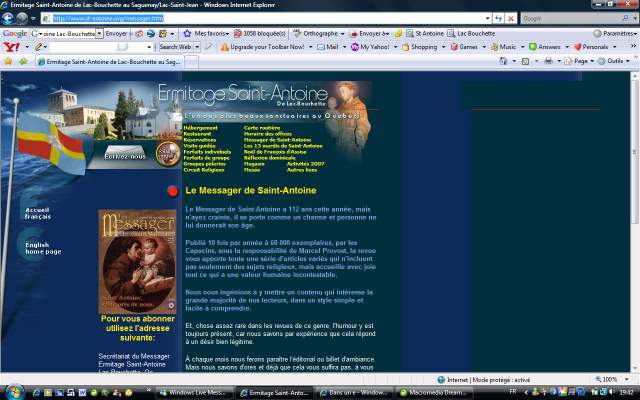
Task: Click the Écrivez-nous envelope image
Action: 125,155
